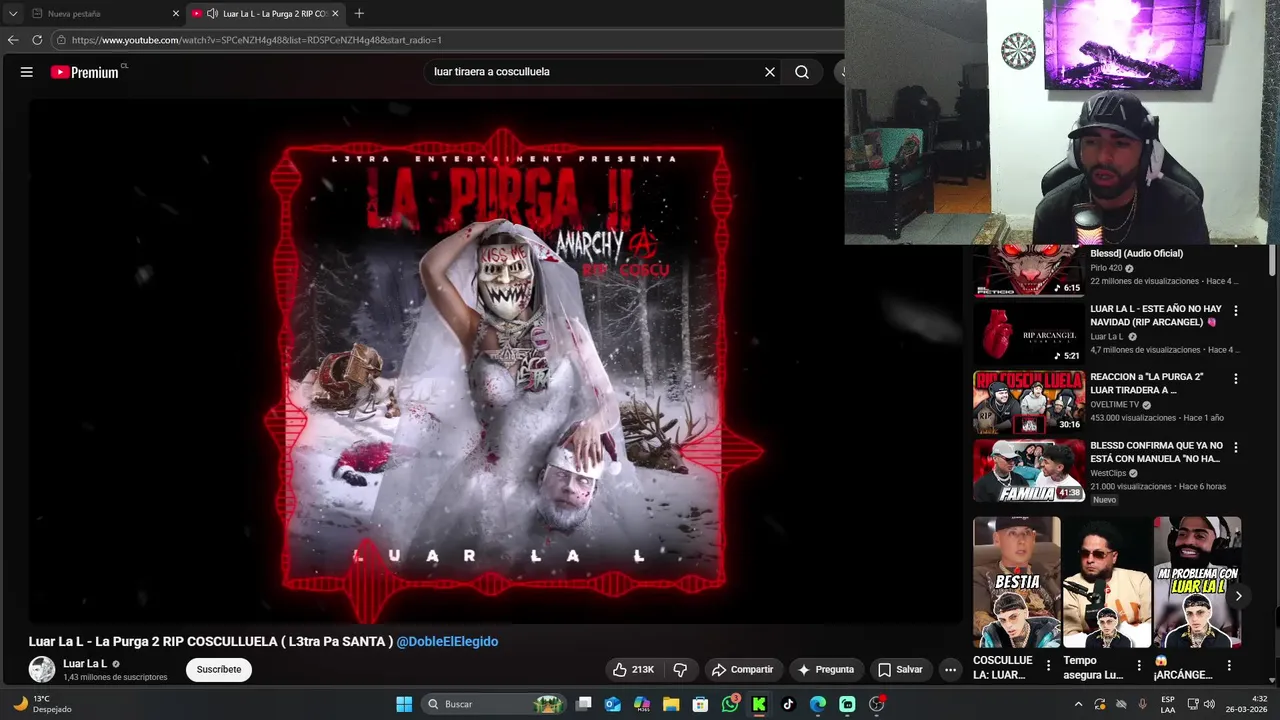Viewport: 1280px width, 720px height.
Task: Play 'ESTE AÑO NO HAY NAVIDAD' thumbnail
Action: pos(1029,333)
